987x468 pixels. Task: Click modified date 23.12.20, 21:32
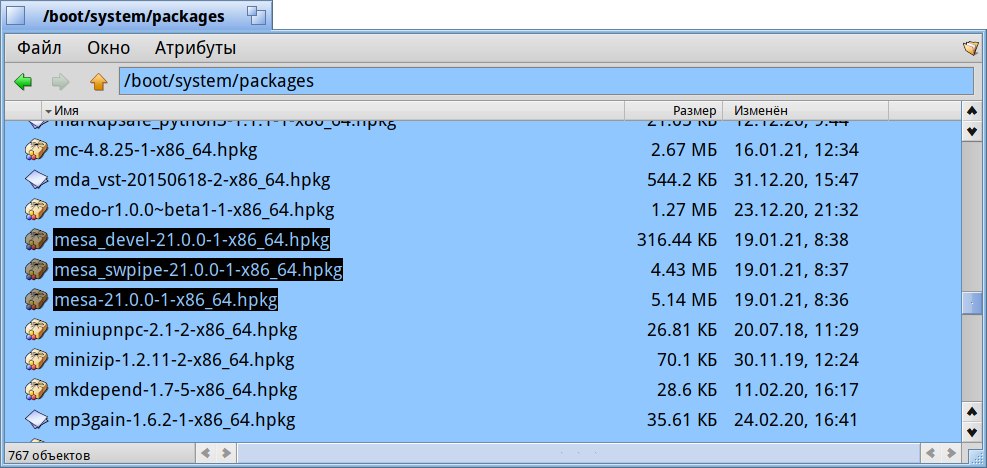click(x=796, y=210)
